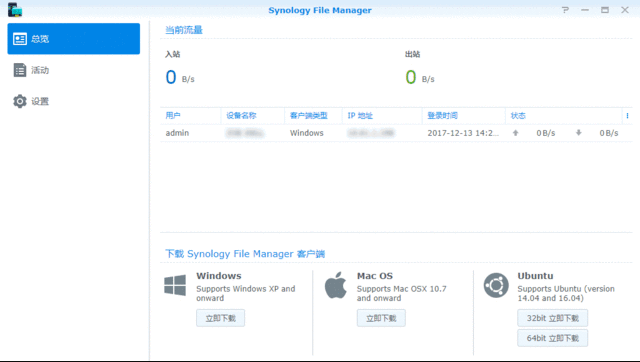Click the blurred IP address cell
640x362 pixels.
click(x=371, y=133)
